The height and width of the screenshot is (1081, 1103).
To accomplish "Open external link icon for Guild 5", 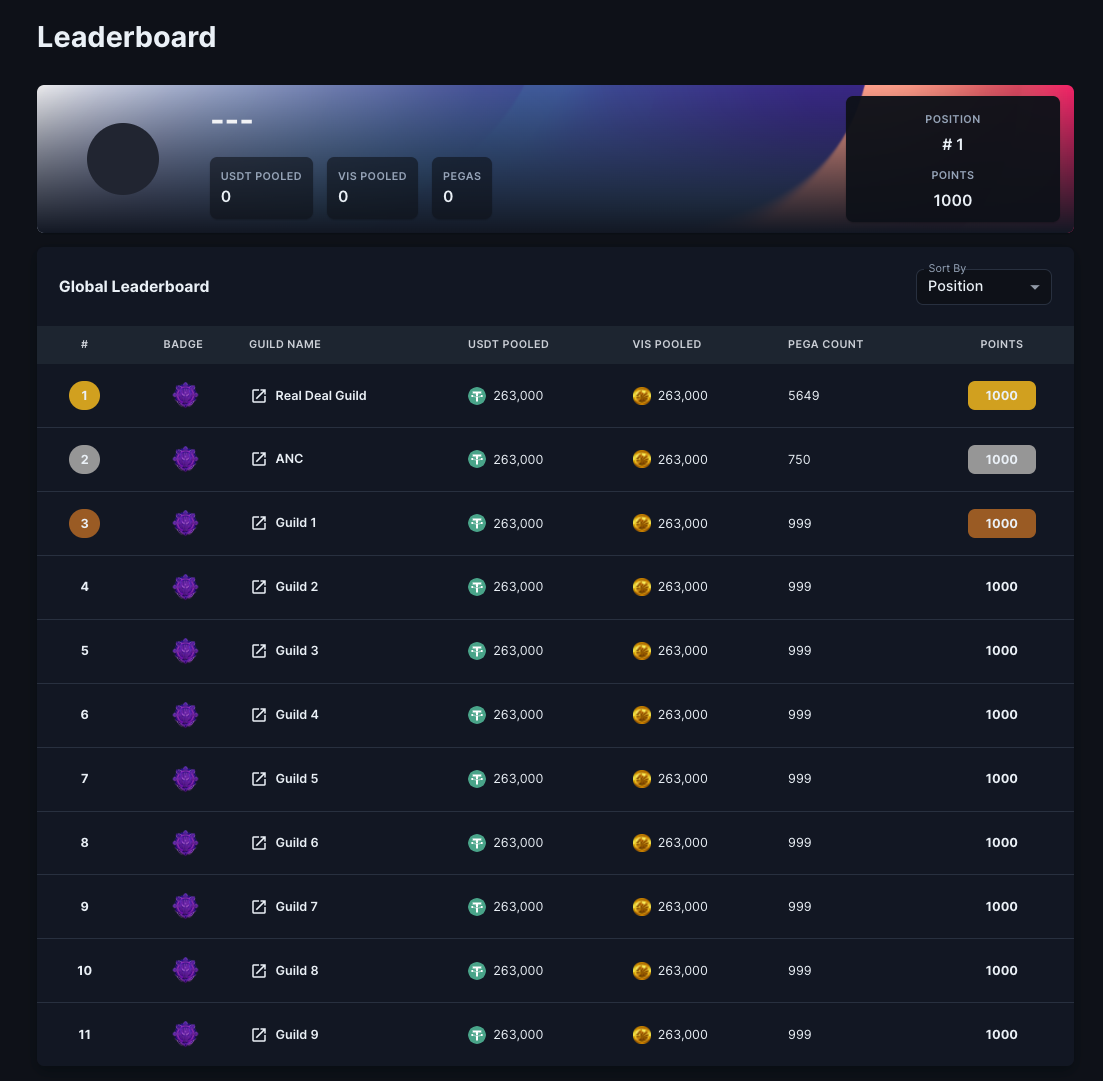I will [259, 779].
